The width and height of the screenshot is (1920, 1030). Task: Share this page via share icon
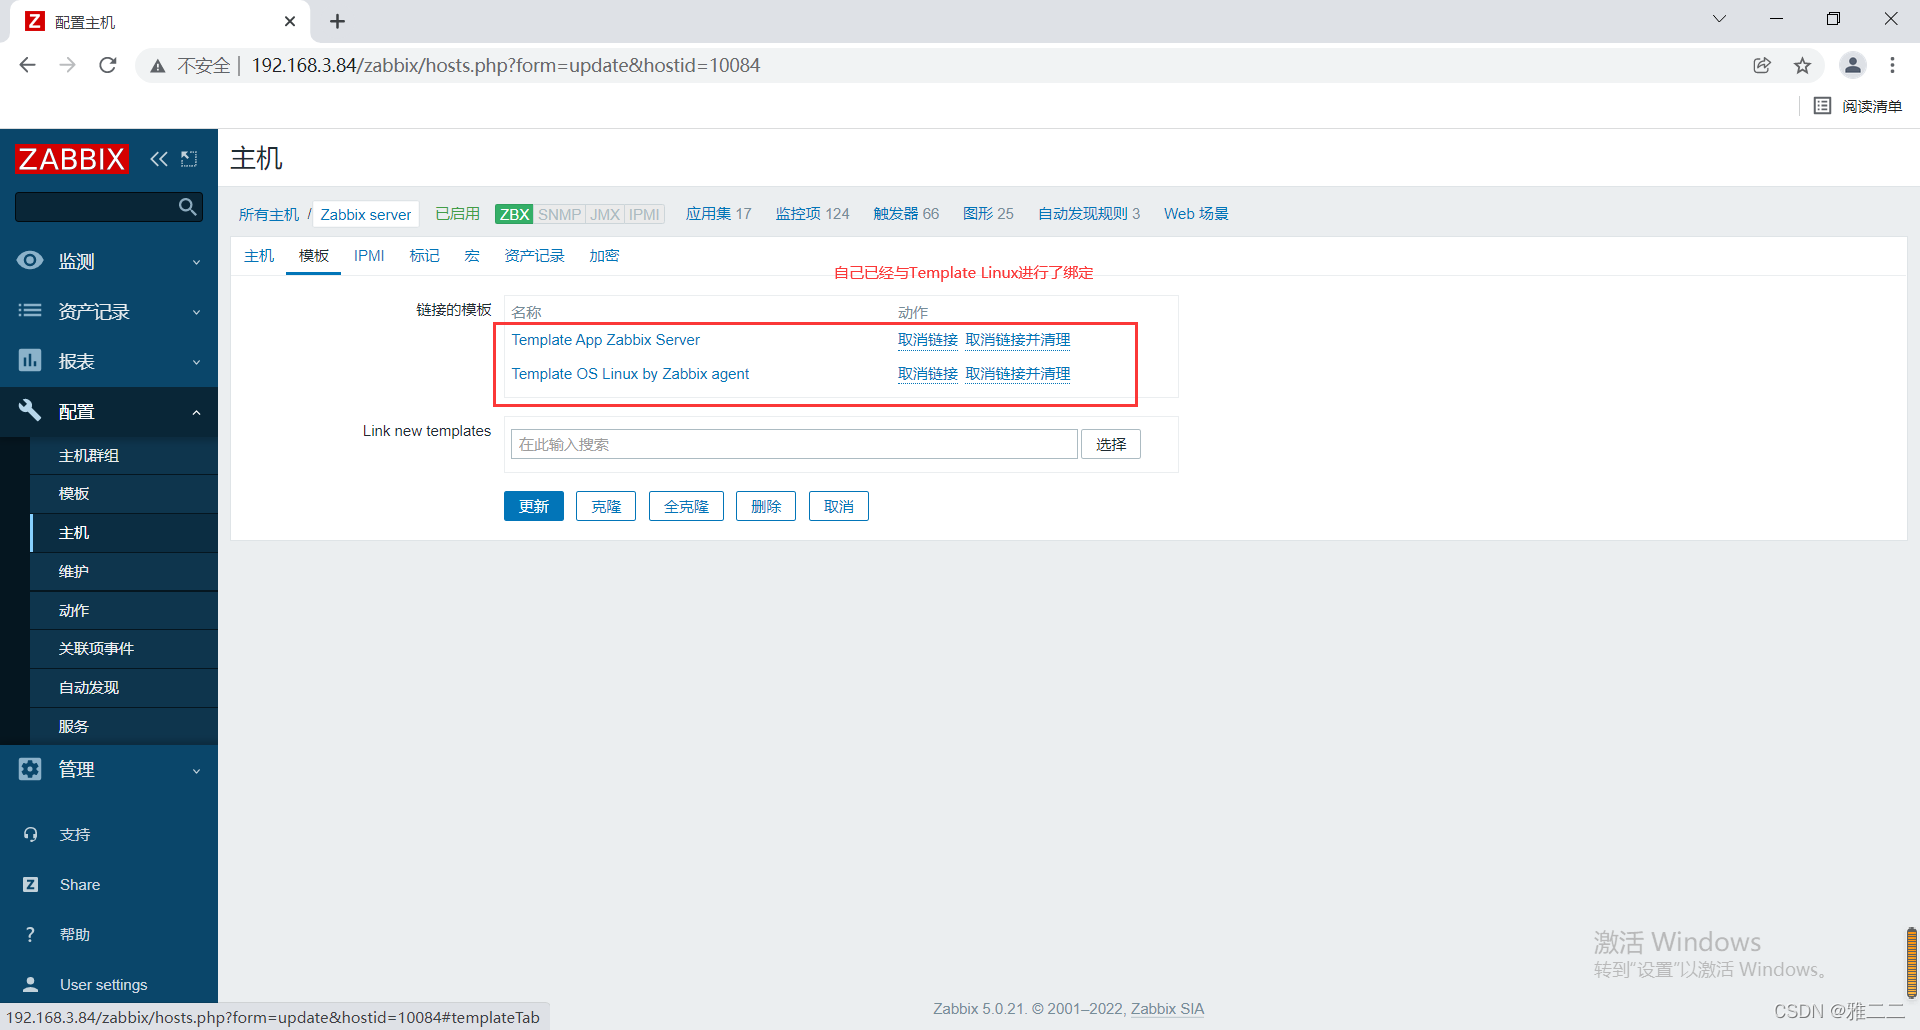[1762, 65]
